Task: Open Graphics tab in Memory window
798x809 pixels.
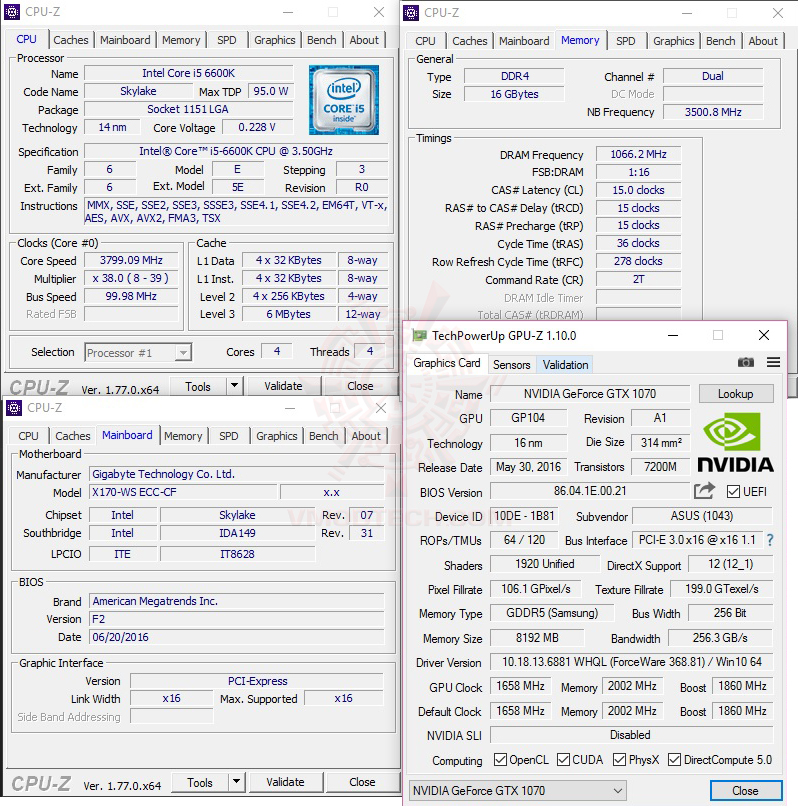Action: (673, 41)
